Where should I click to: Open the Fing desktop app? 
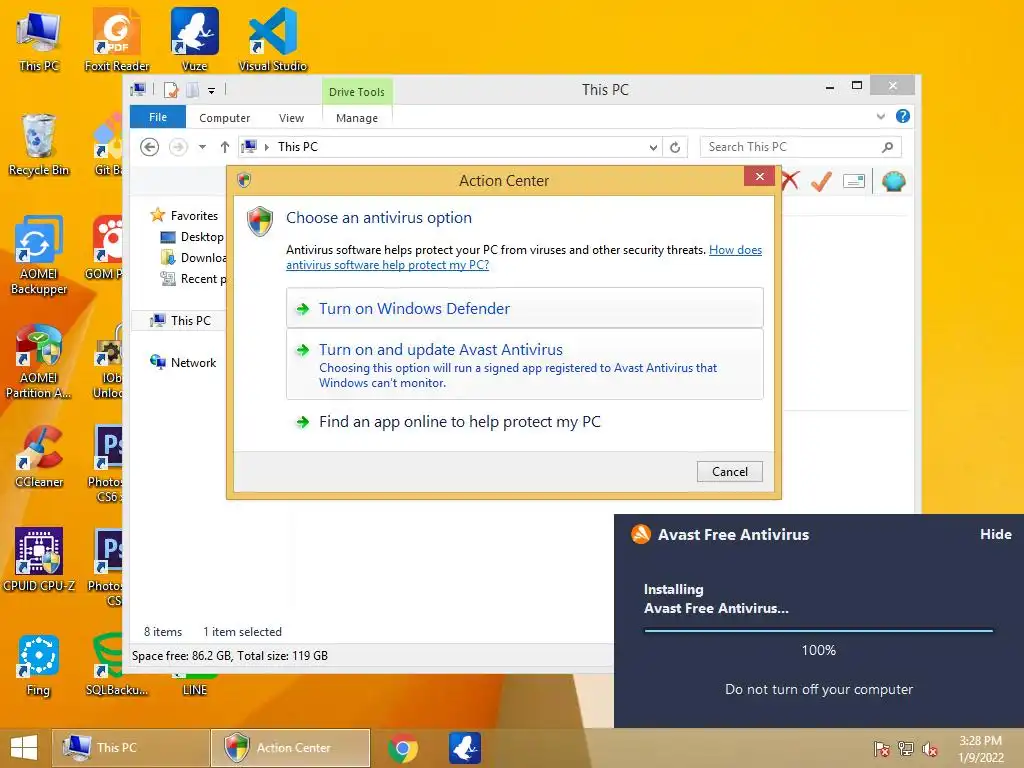39,665
